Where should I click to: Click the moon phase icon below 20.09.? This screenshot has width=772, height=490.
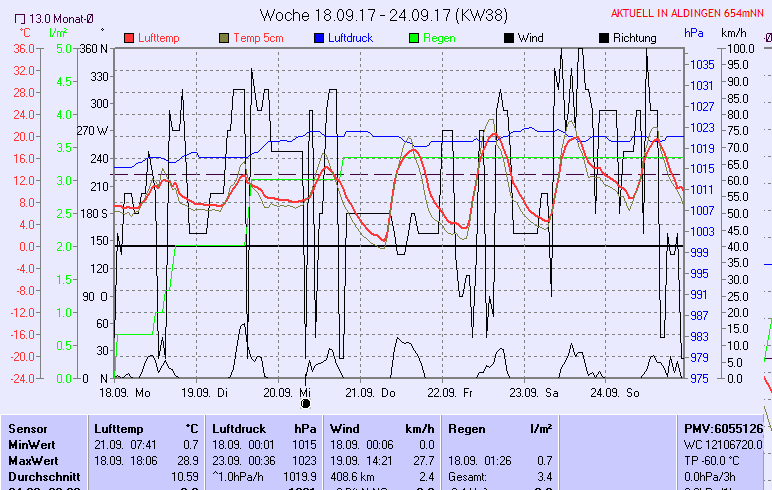(x=305, y=404)
